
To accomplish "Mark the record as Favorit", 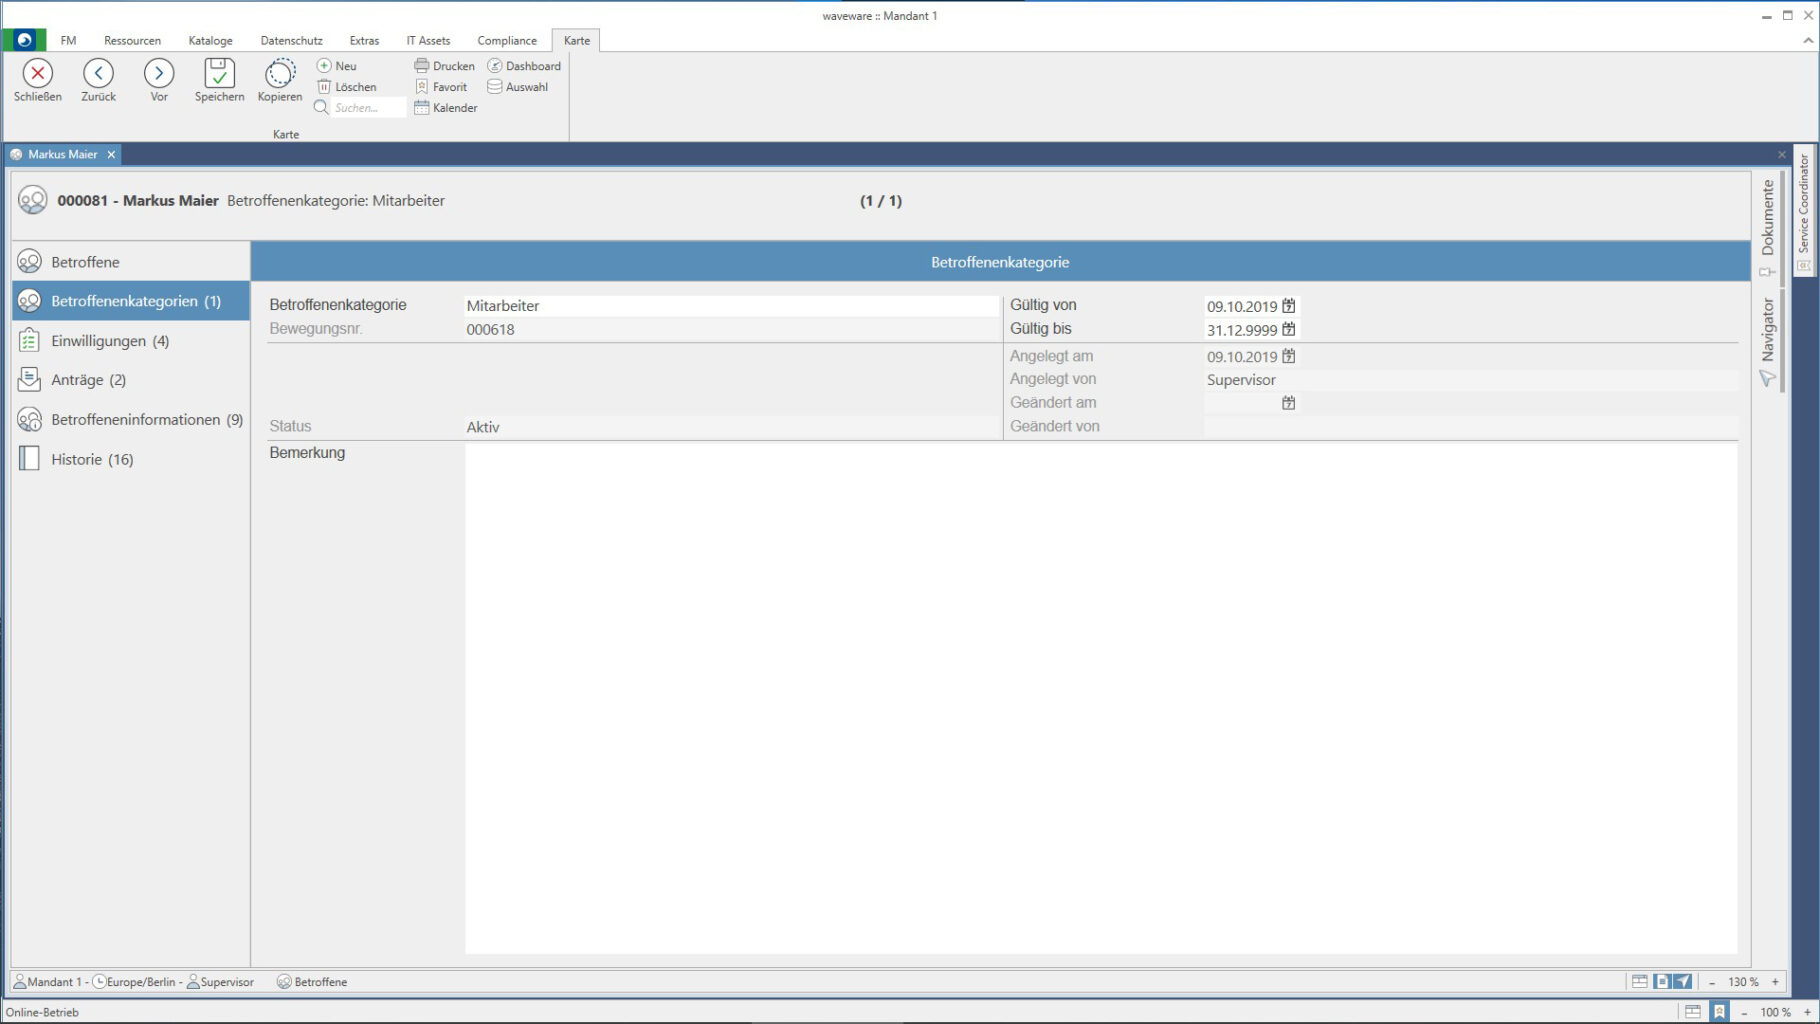I will point(441,87).
